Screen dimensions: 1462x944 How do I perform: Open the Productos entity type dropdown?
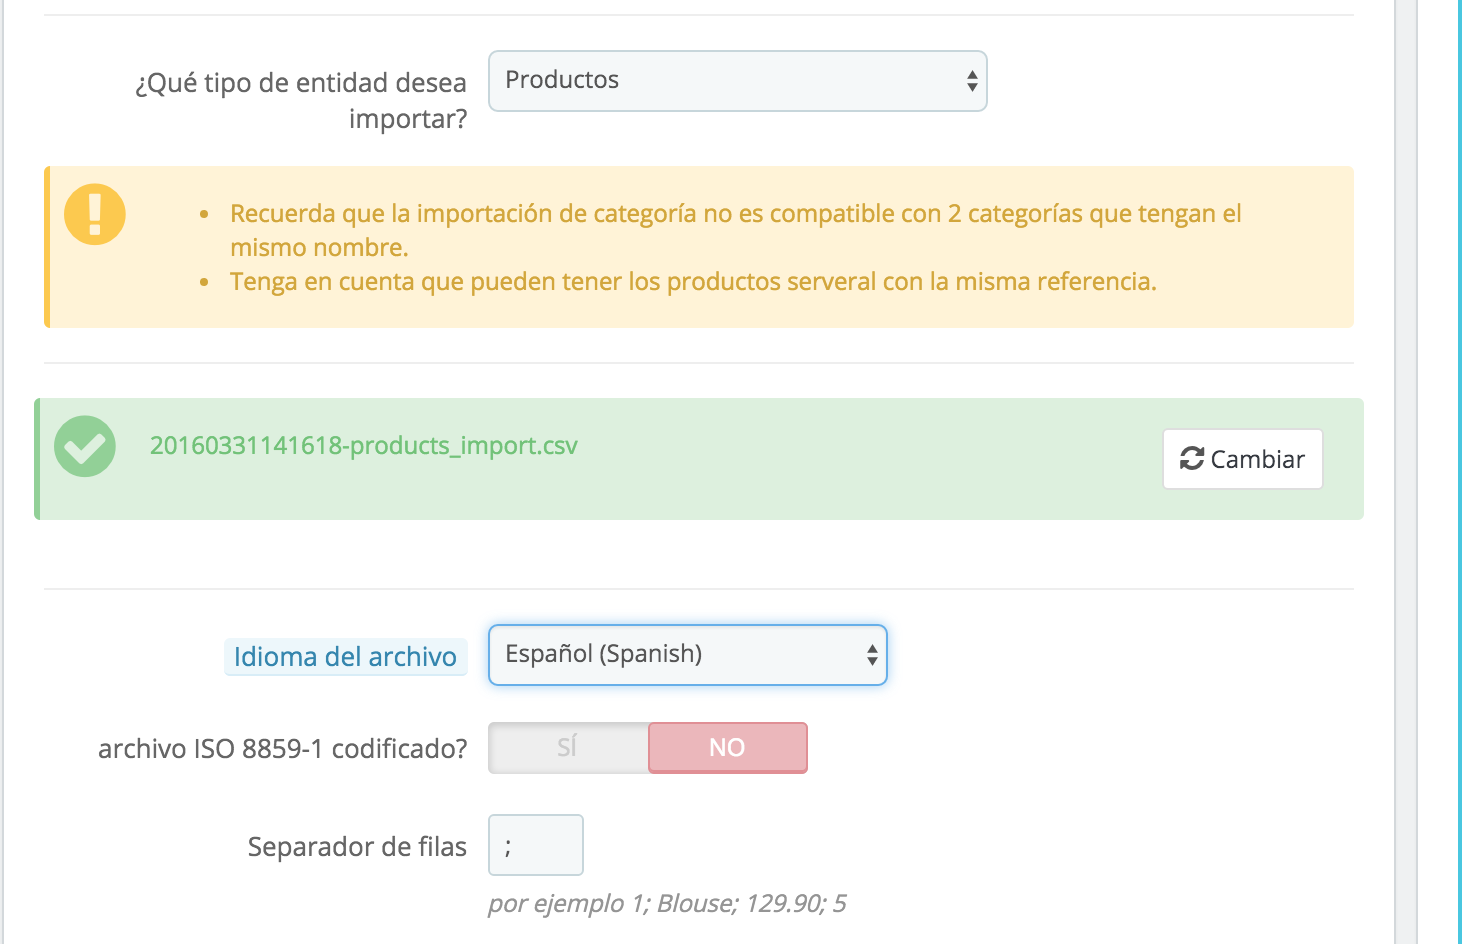coord(738,81)
